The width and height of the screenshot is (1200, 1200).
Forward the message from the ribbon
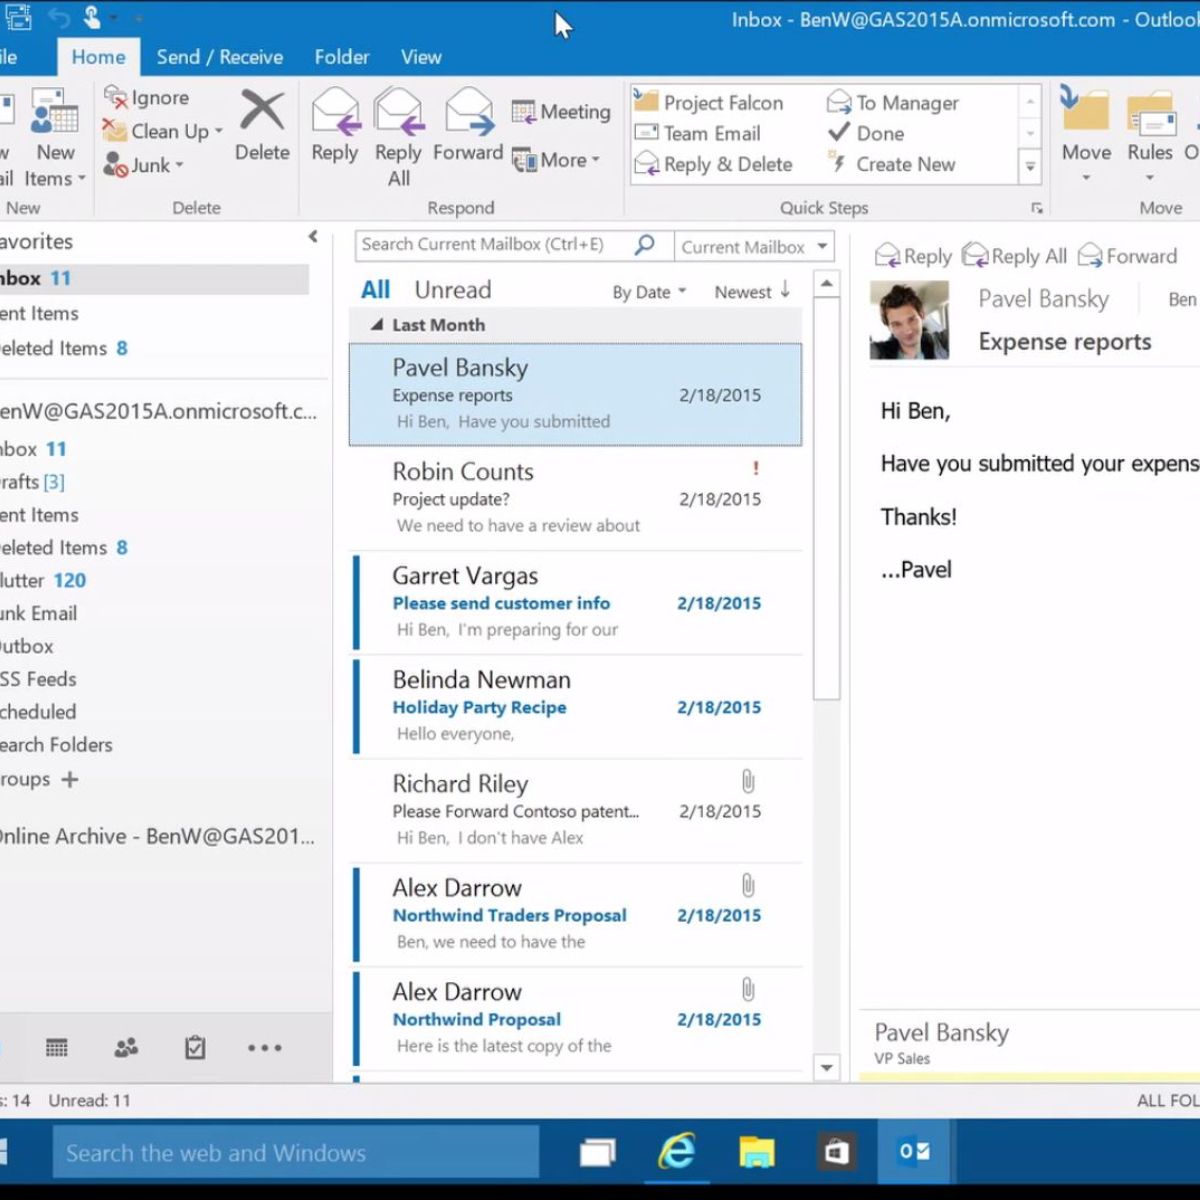pos(468,126)
